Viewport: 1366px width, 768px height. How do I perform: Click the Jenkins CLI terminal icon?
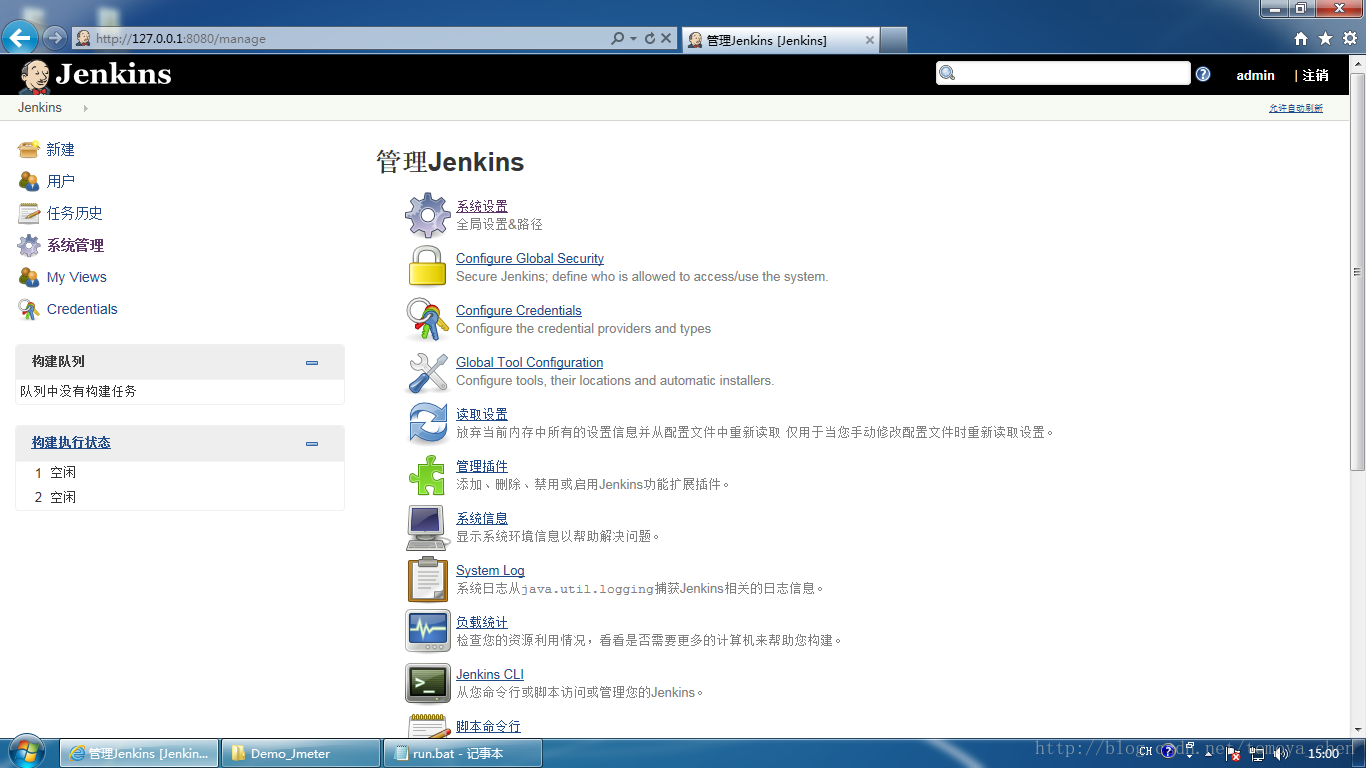428,683
